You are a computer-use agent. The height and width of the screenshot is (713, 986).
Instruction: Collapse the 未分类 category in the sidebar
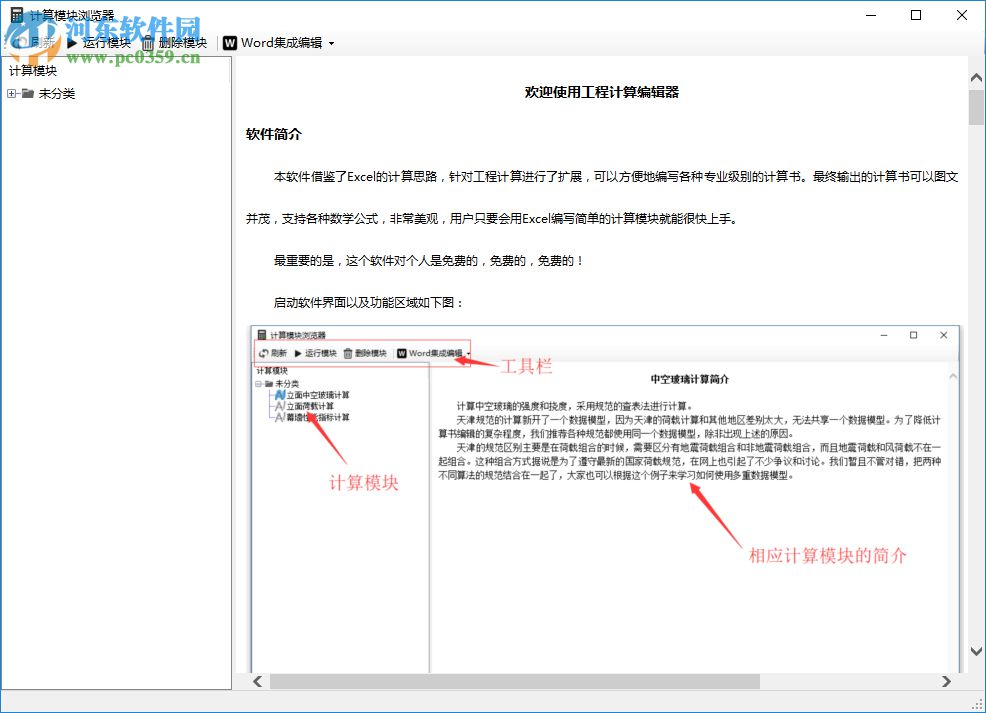(x=13, y=93)
